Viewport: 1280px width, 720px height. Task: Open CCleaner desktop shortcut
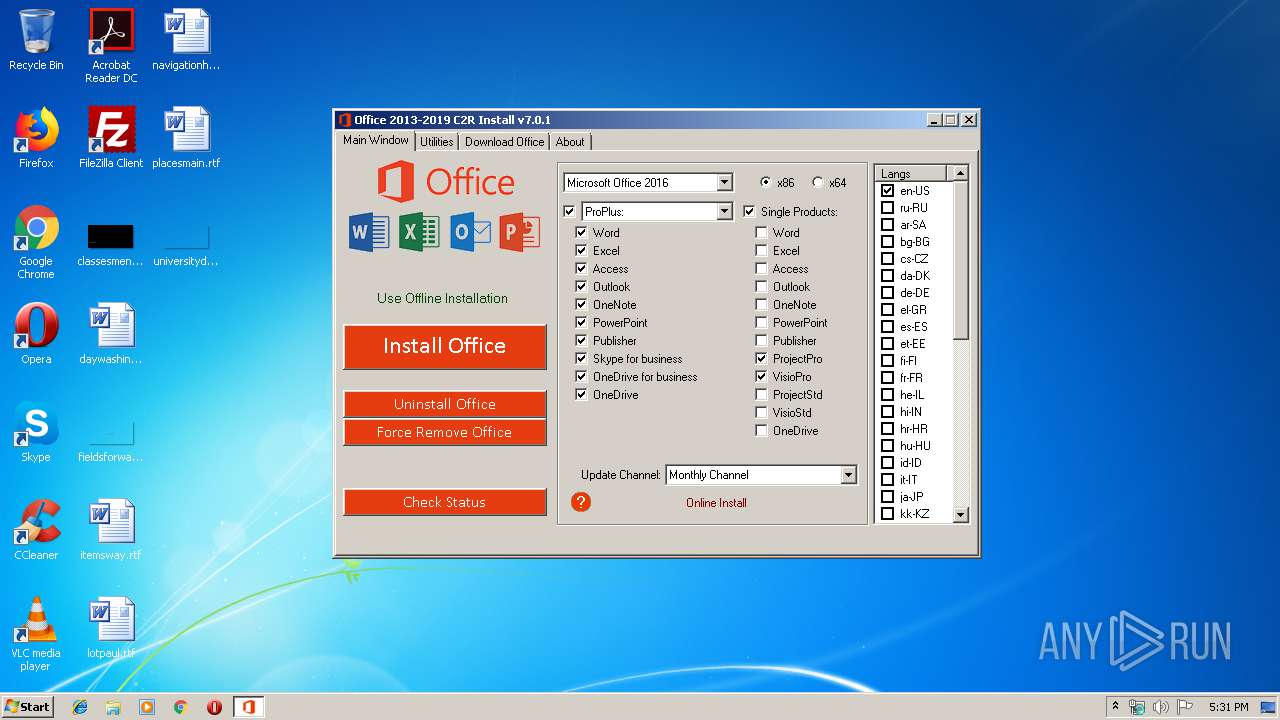point(36,530)
